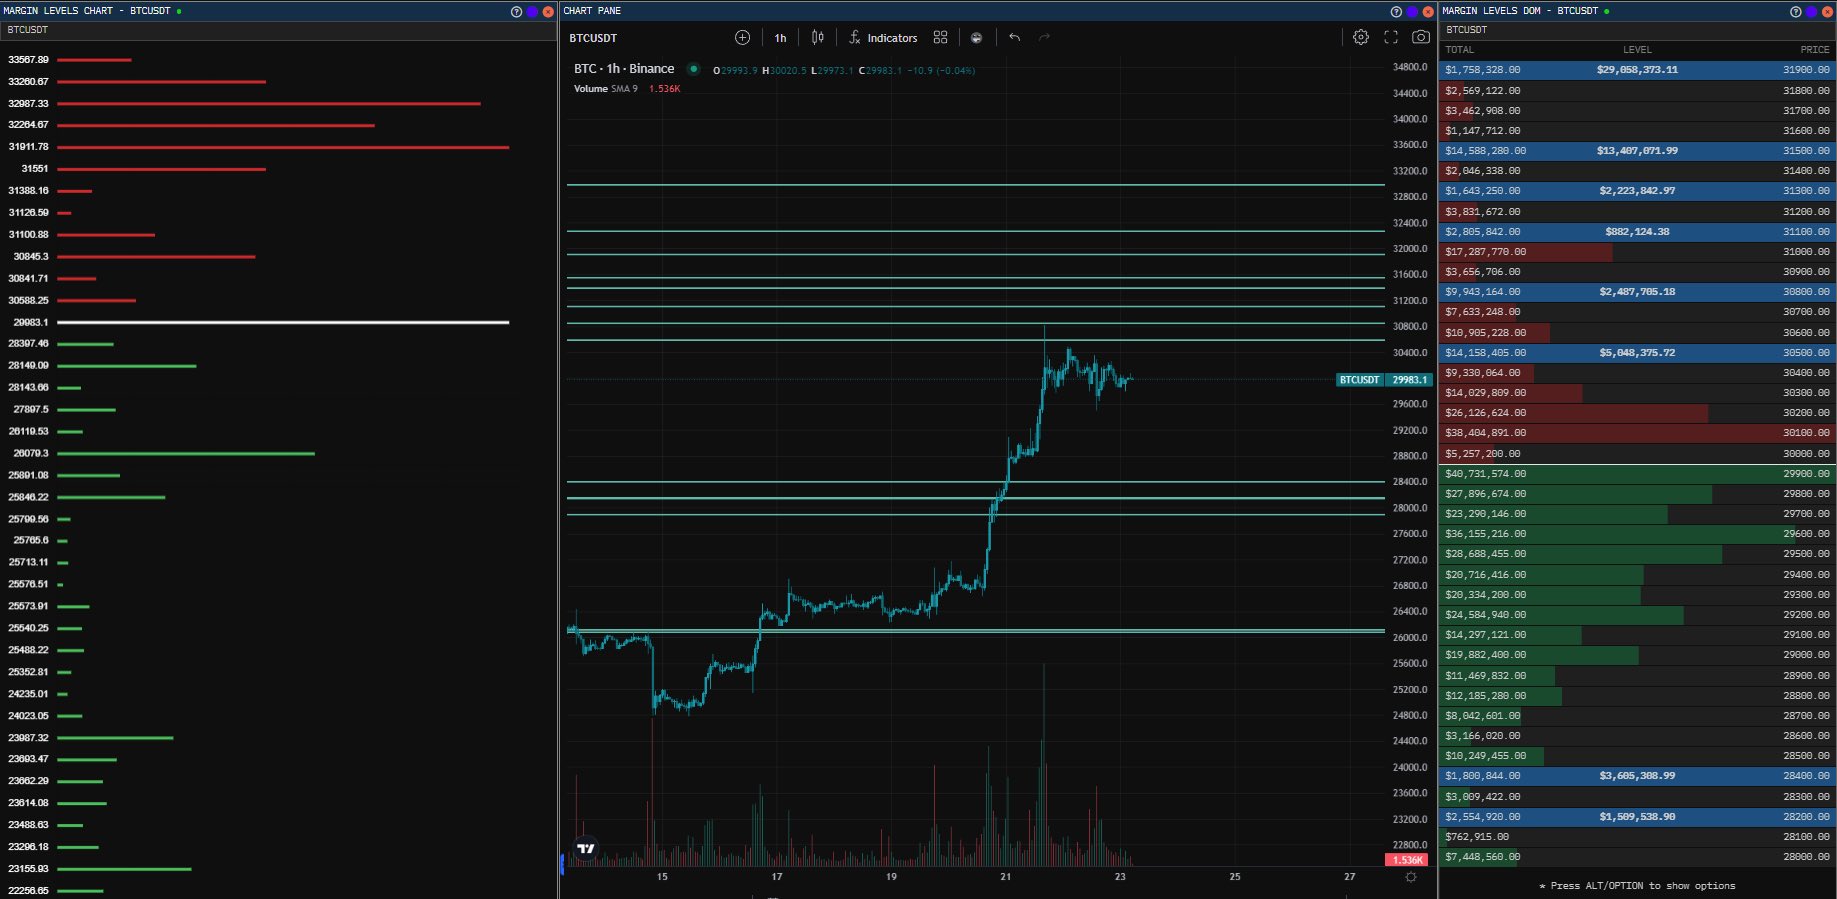
Task: Select the DOM row at price 30800.00
Action: pos(1637,292)
